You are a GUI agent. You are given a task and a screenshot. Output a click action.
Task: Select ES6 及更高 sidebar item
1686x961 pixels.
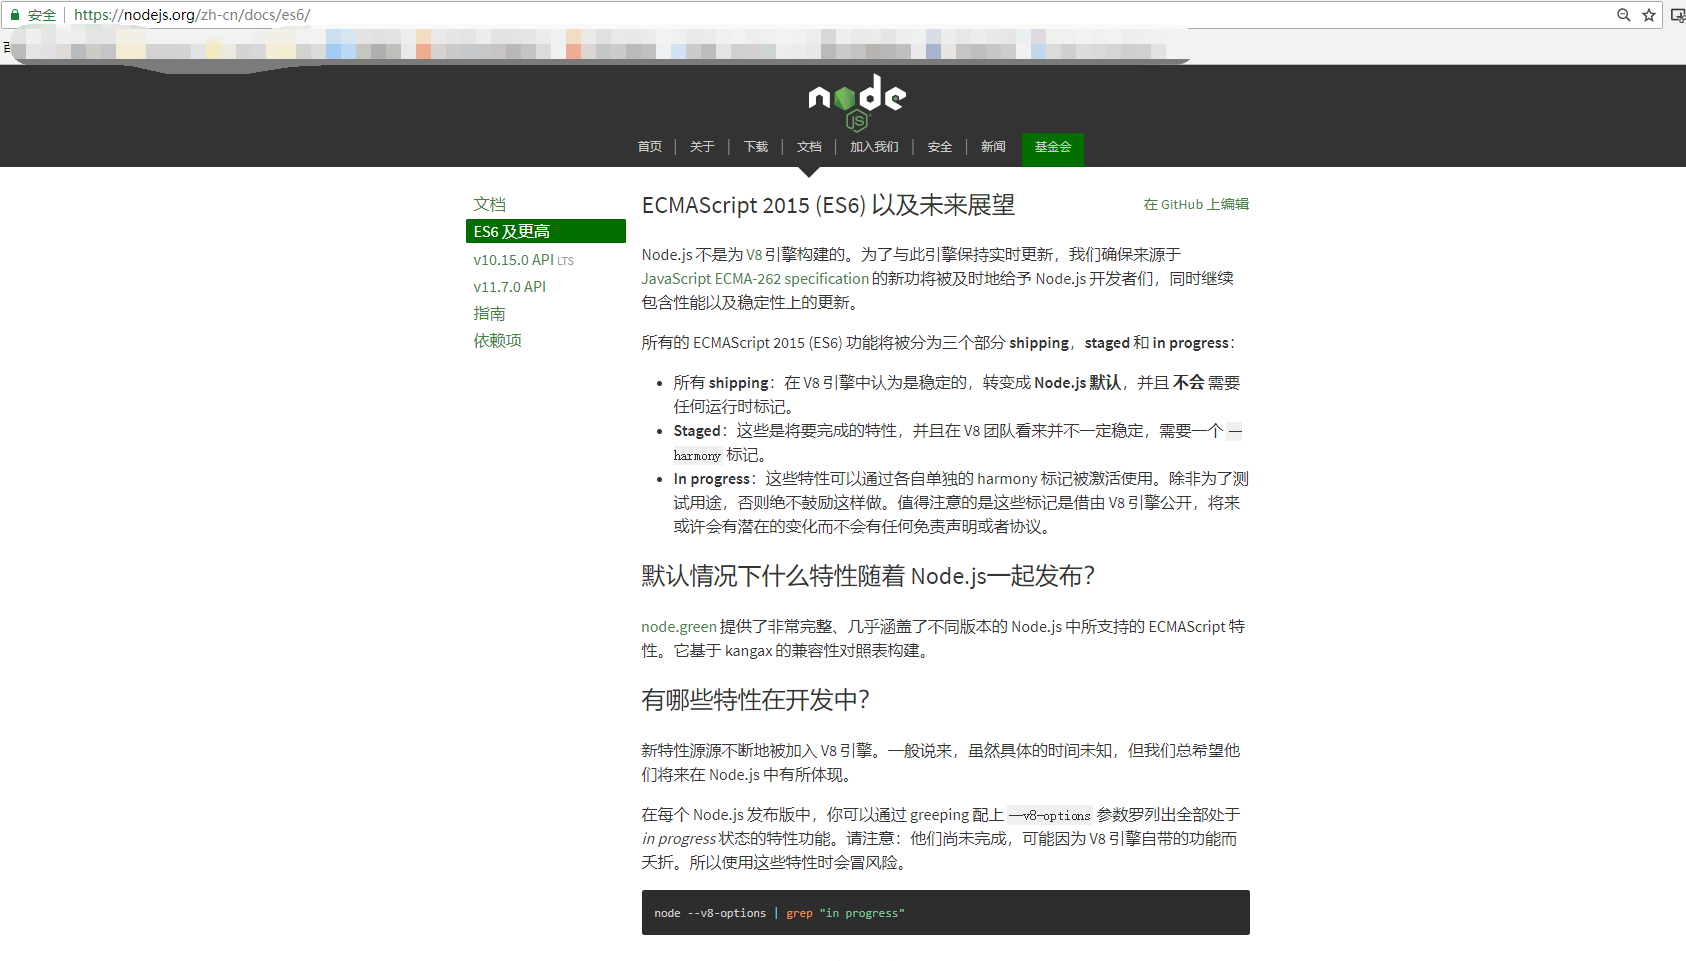pos(546,231)
